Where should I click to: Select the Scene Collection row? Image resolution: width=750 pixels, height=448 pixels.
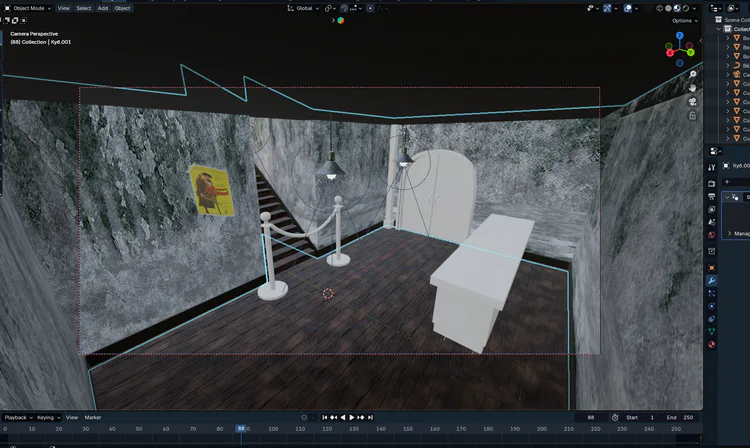click(732, 20)
